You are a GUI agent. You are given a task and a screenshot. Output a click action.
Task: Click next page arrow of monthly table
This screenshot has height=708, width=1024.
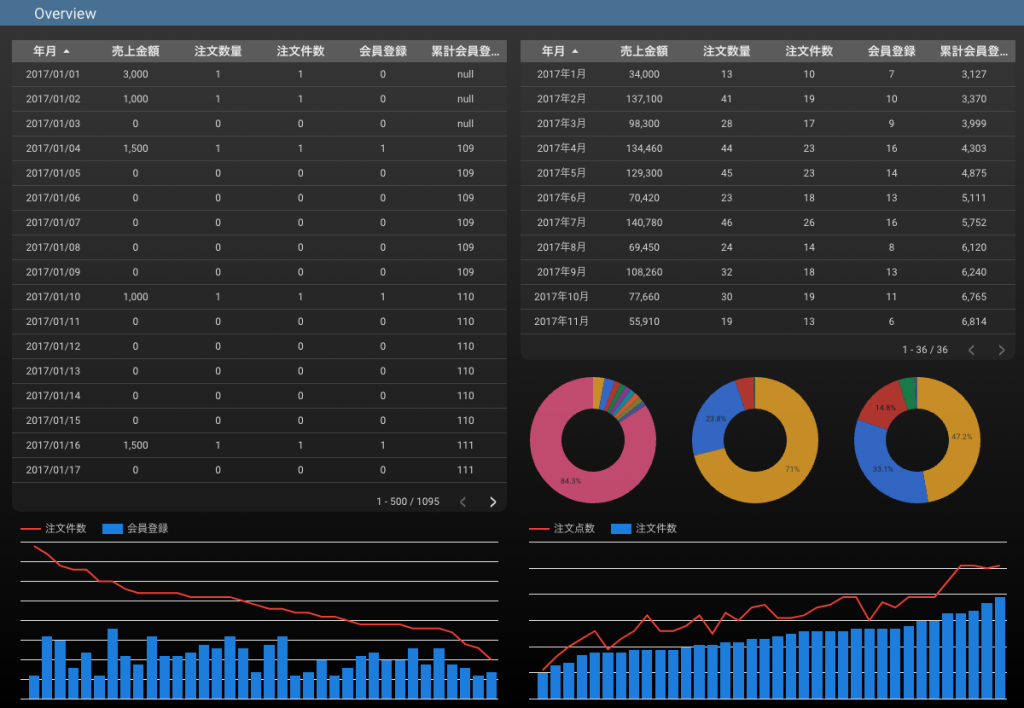1001,350
